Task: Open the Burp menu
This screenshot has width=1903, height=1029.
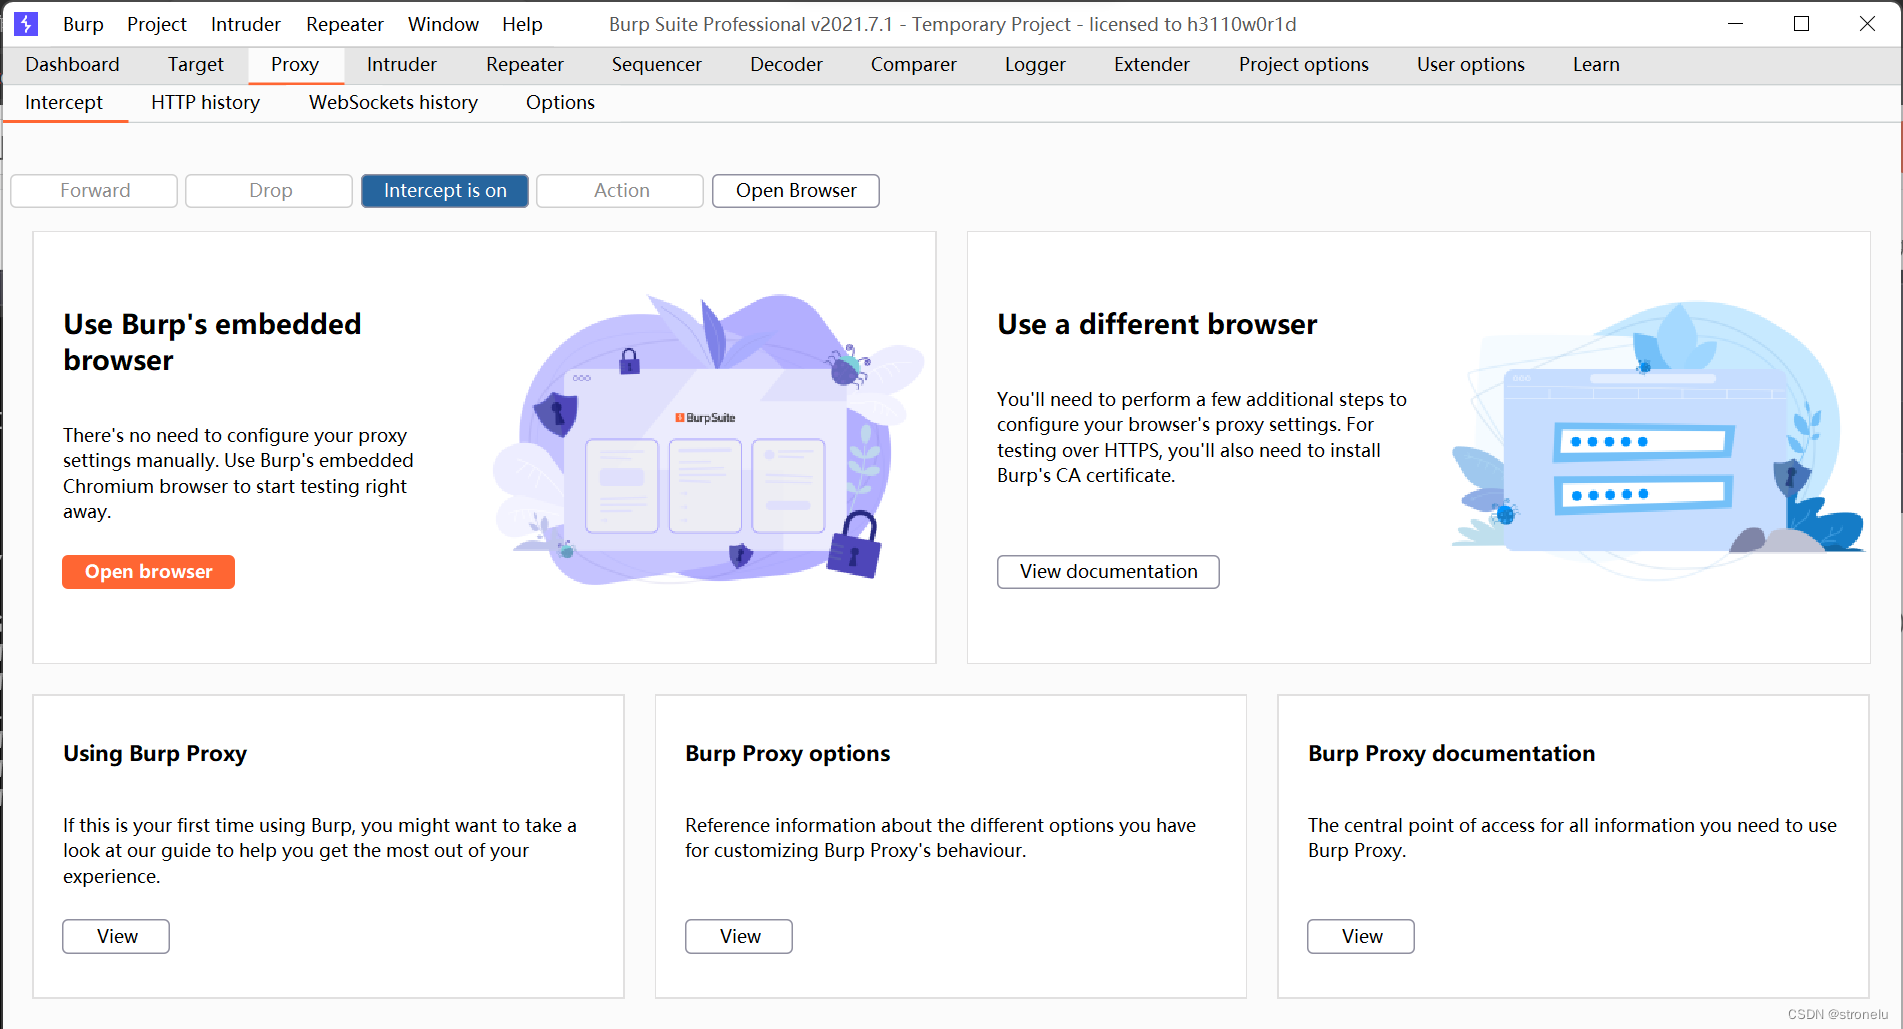Action: (x=83, y=24)
